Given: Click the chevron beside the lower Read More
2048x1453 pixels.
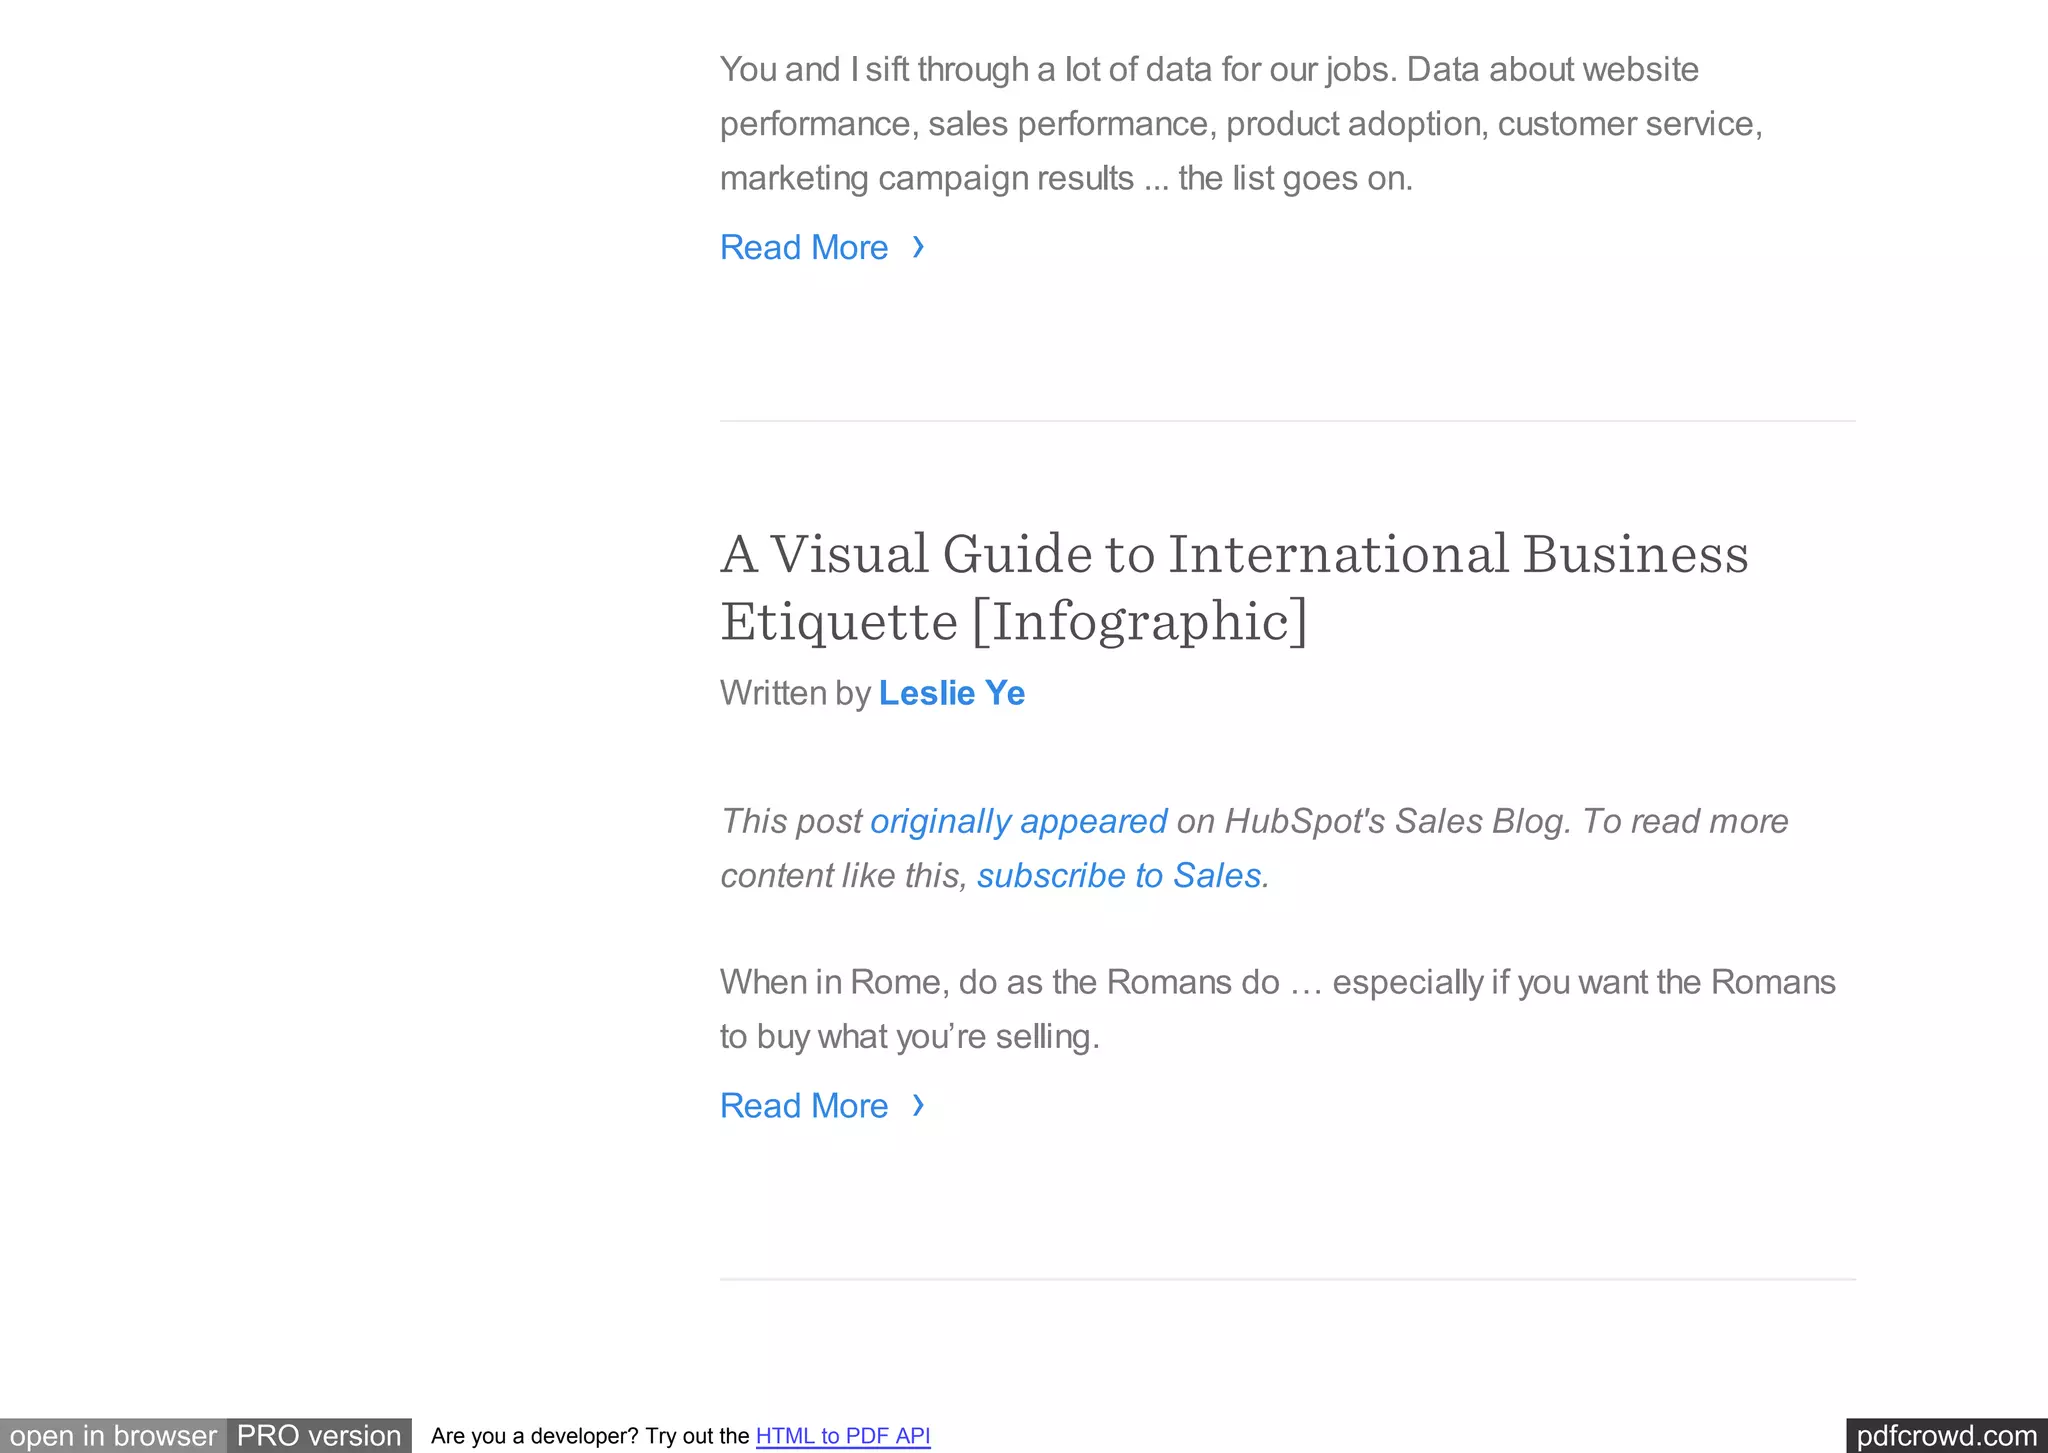Looking at the screenshot, I should 918,1105.
